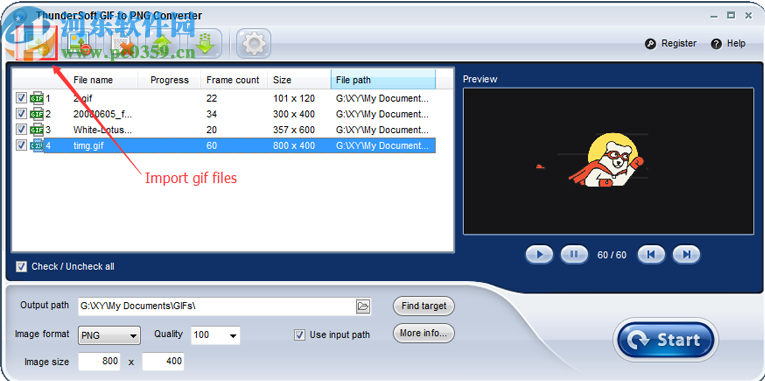This screenshot has height=381, width=765.
Task: Click the Start conversion button
Action: (x=665, y=340)
